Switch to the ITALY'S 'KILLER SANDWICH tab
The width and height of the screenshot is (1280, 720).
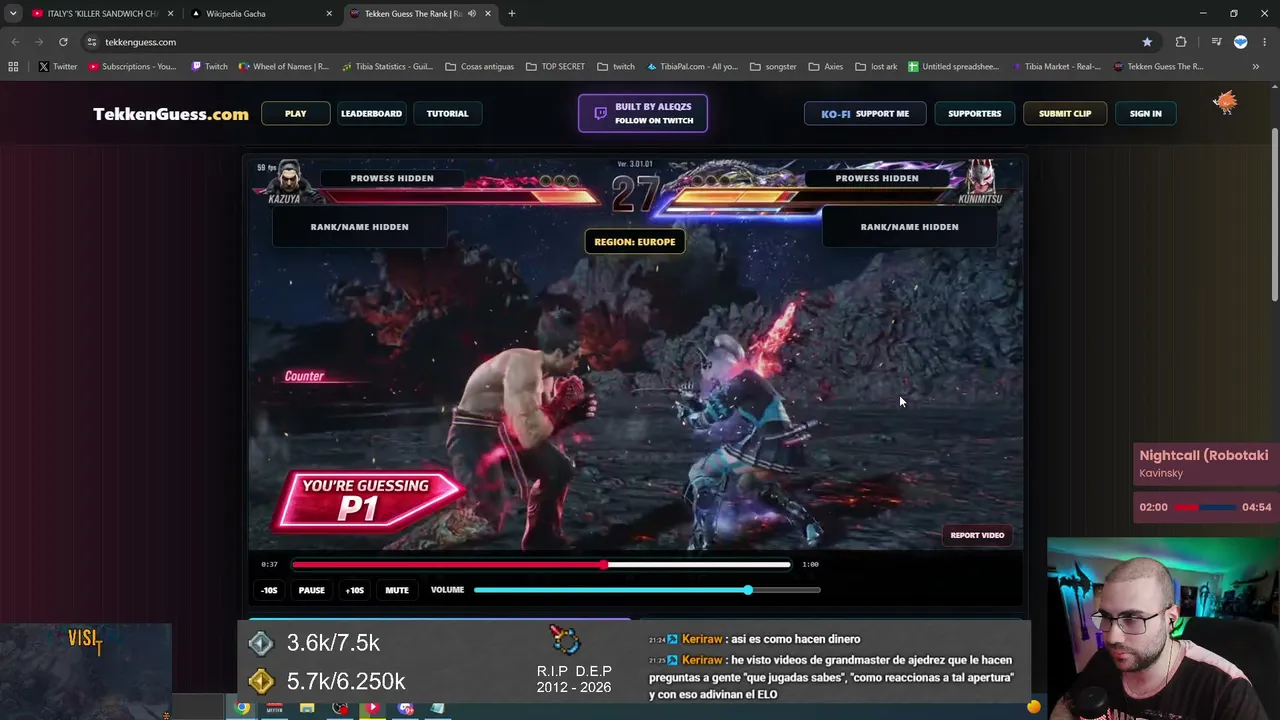click(102, 14)
